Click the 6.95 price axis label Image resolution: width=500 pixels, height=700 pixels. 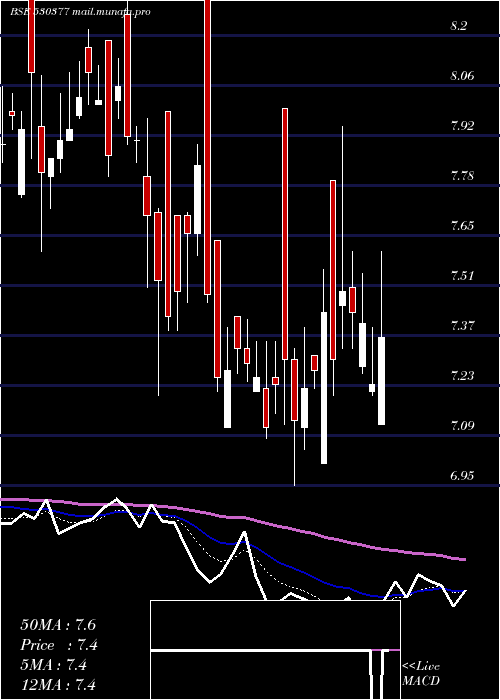[x=462, y=476]
